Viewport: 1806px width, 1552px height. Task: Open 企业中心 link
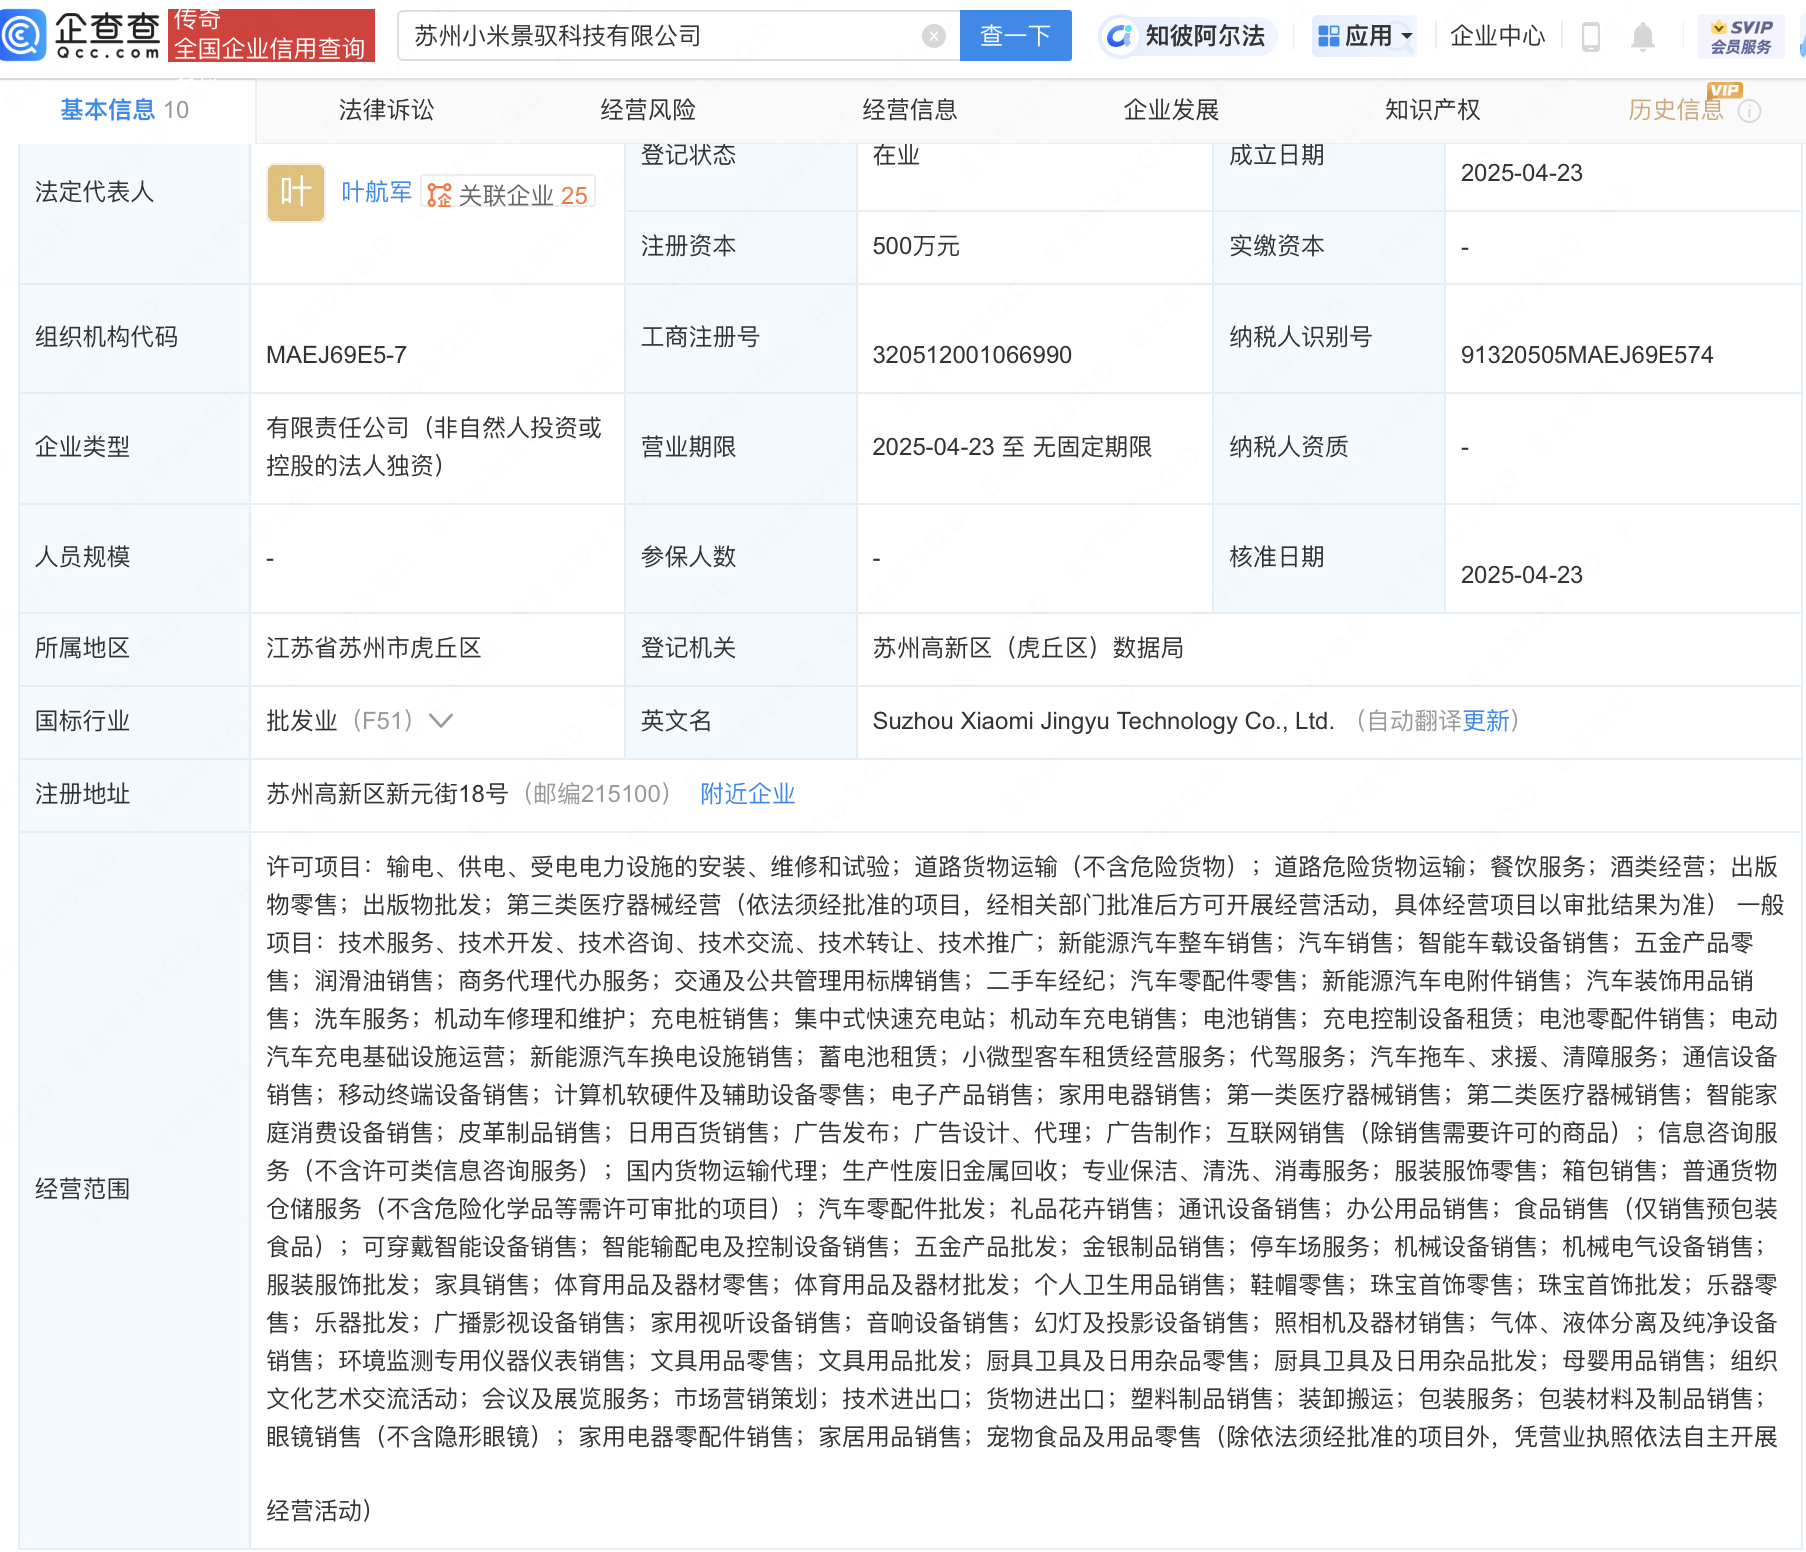tap(1497, 36)
